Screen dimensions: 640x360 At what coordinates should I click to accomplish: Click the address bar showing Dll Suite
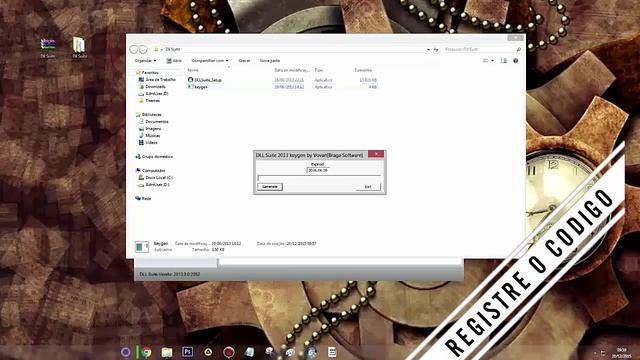click(290, 49)
